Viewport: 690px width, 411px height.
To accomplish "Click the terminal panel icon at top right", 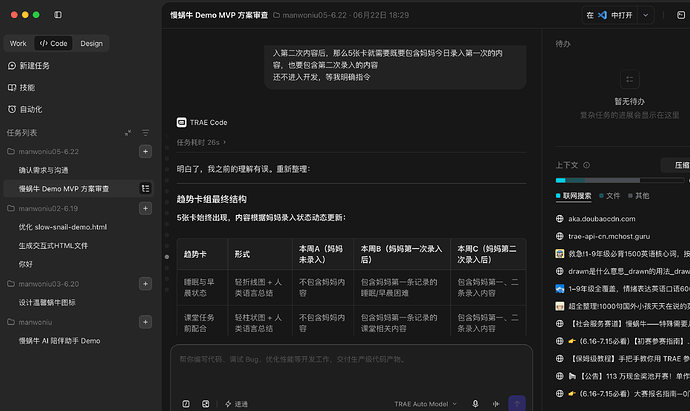I will (681, 15).
